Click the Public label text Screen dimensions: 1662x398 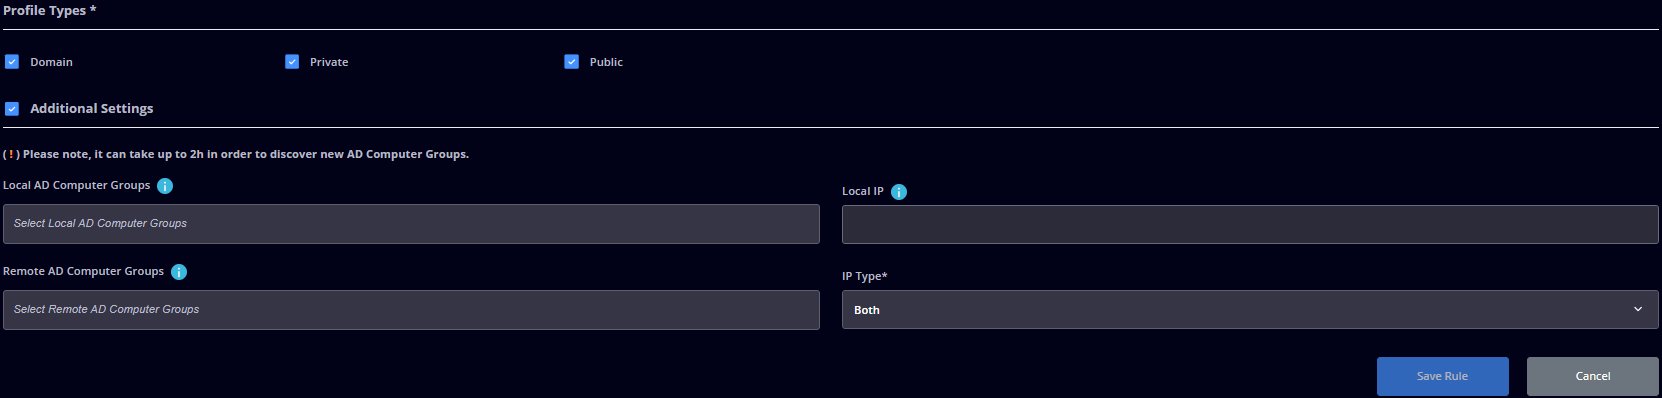606,62
